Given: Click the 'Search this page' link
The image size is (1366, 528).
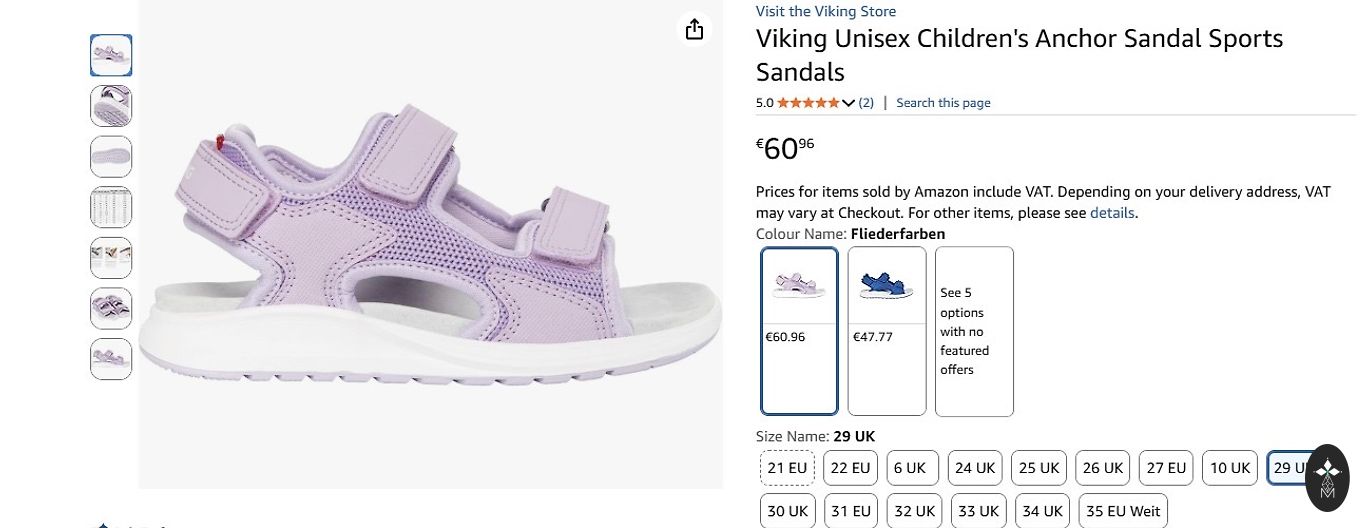Looking at the screenshot, I should pos(943,103).
